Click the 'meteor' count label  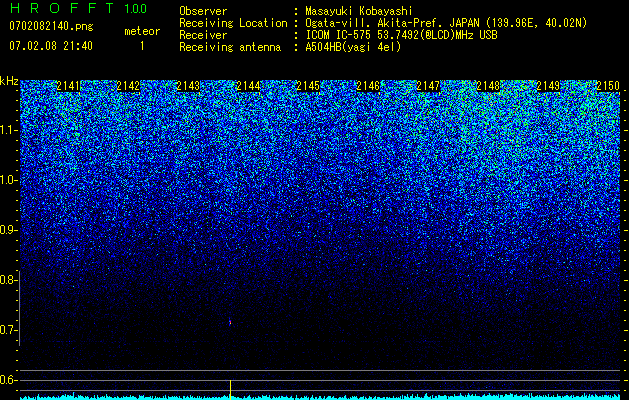pyautogui.click(x=142, y=31)
